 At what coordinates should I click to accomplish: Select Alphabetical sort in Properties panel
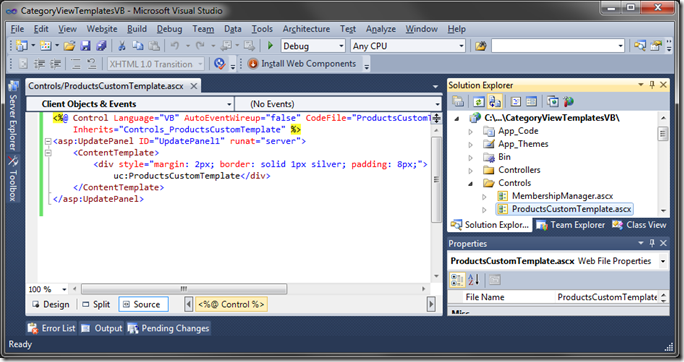tap(473, 280)
